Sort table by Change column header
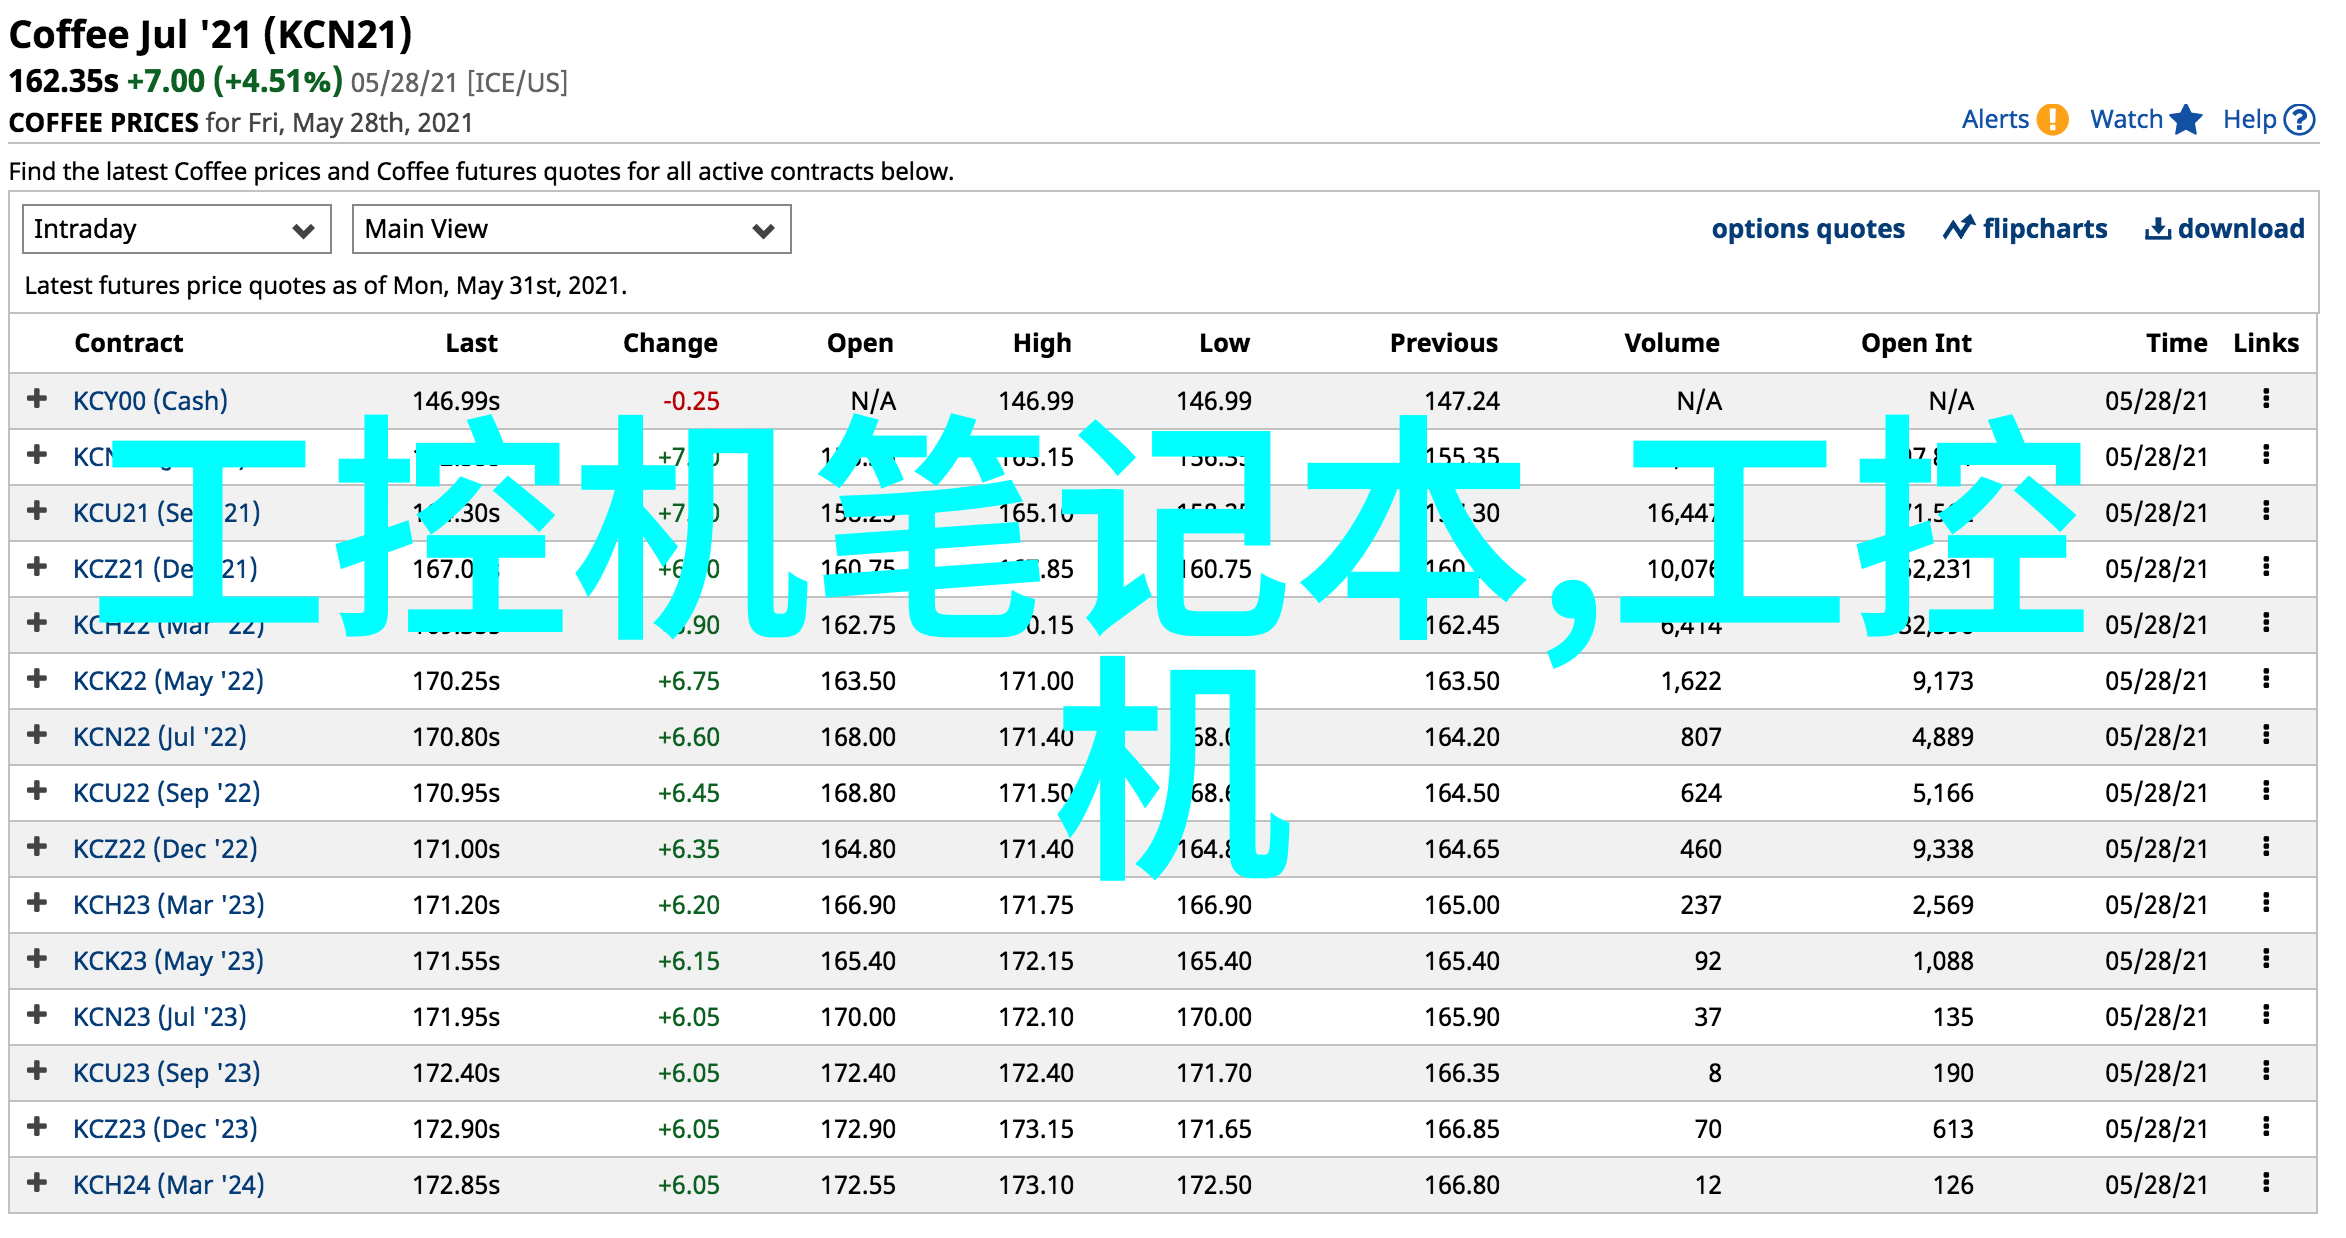 (x=670, y=343)
